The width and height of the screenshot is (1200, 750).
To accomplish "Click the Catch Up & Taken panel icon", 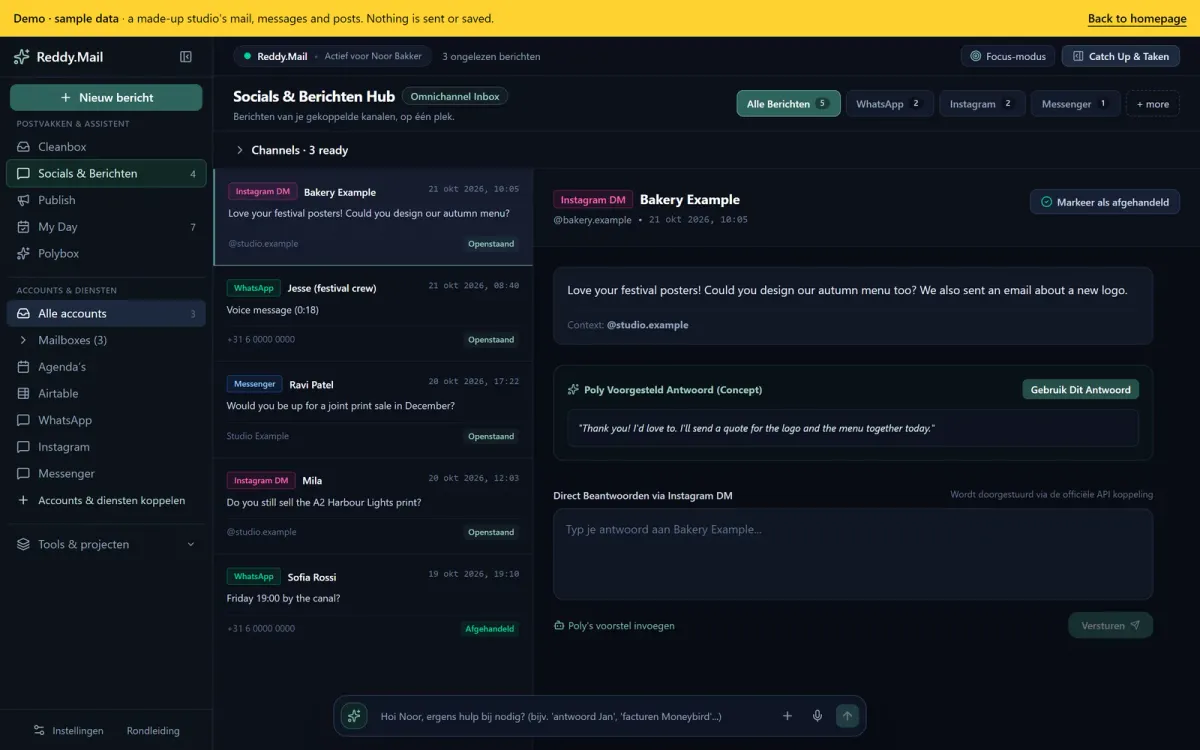I will [1078, 57].
